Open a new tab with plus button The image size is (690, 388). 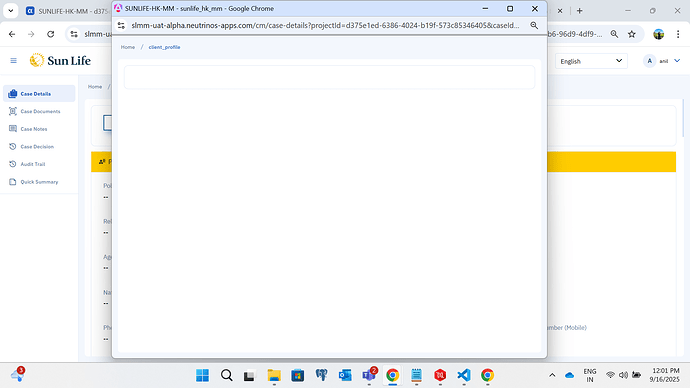click(580, 11)
